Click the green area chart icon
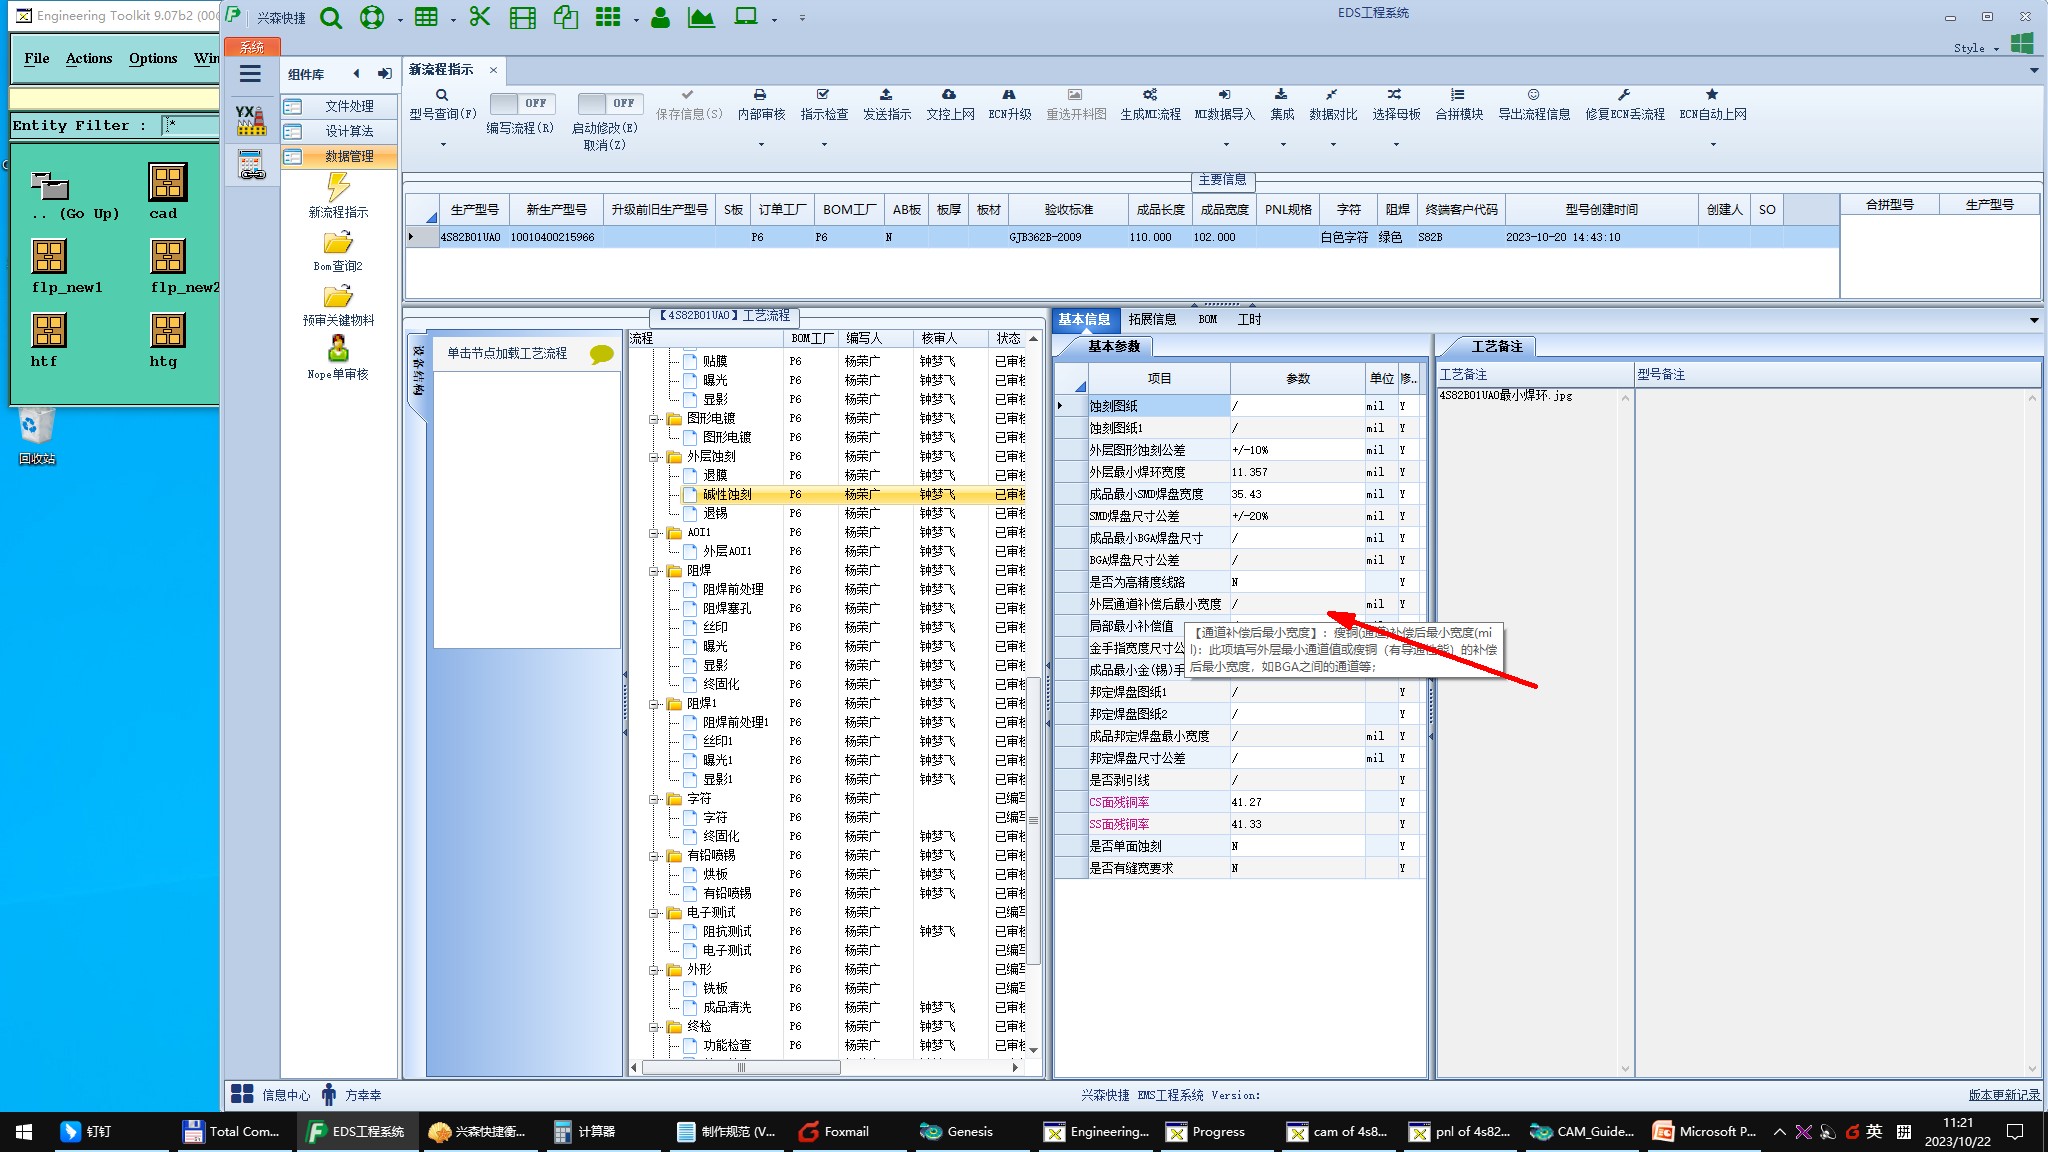2048x1152 pixels. tap(701, 17)
